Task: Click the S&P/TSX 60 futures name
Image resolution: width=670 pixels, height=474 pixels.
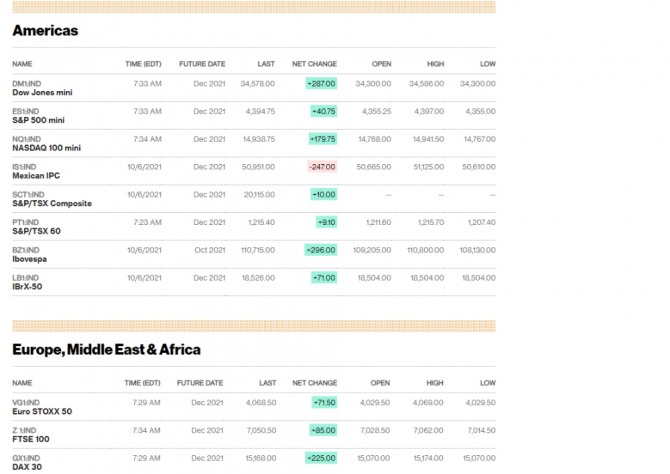Action: click(37, 231)
